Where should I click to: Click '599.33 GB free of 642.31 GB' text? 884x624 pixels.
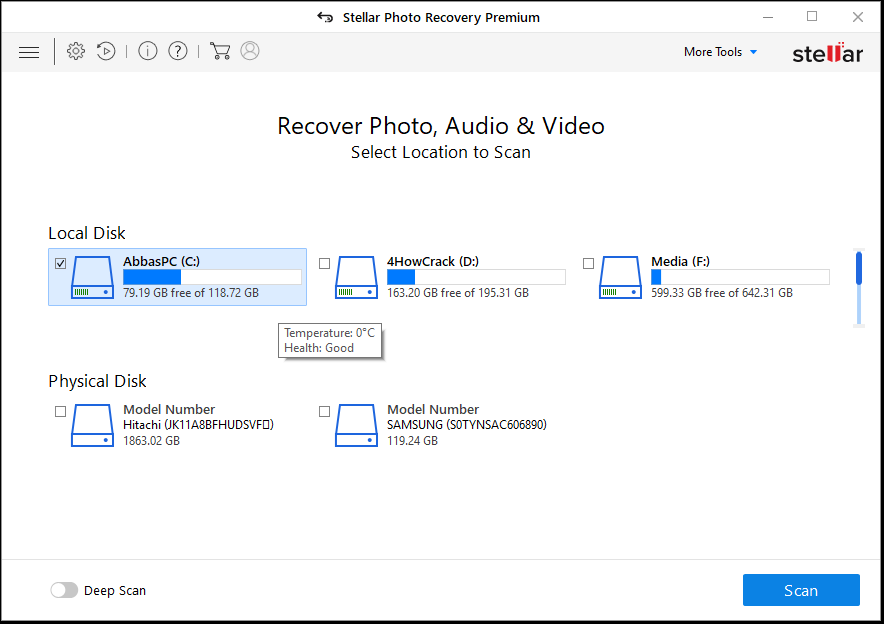click(x=722, y=293)
